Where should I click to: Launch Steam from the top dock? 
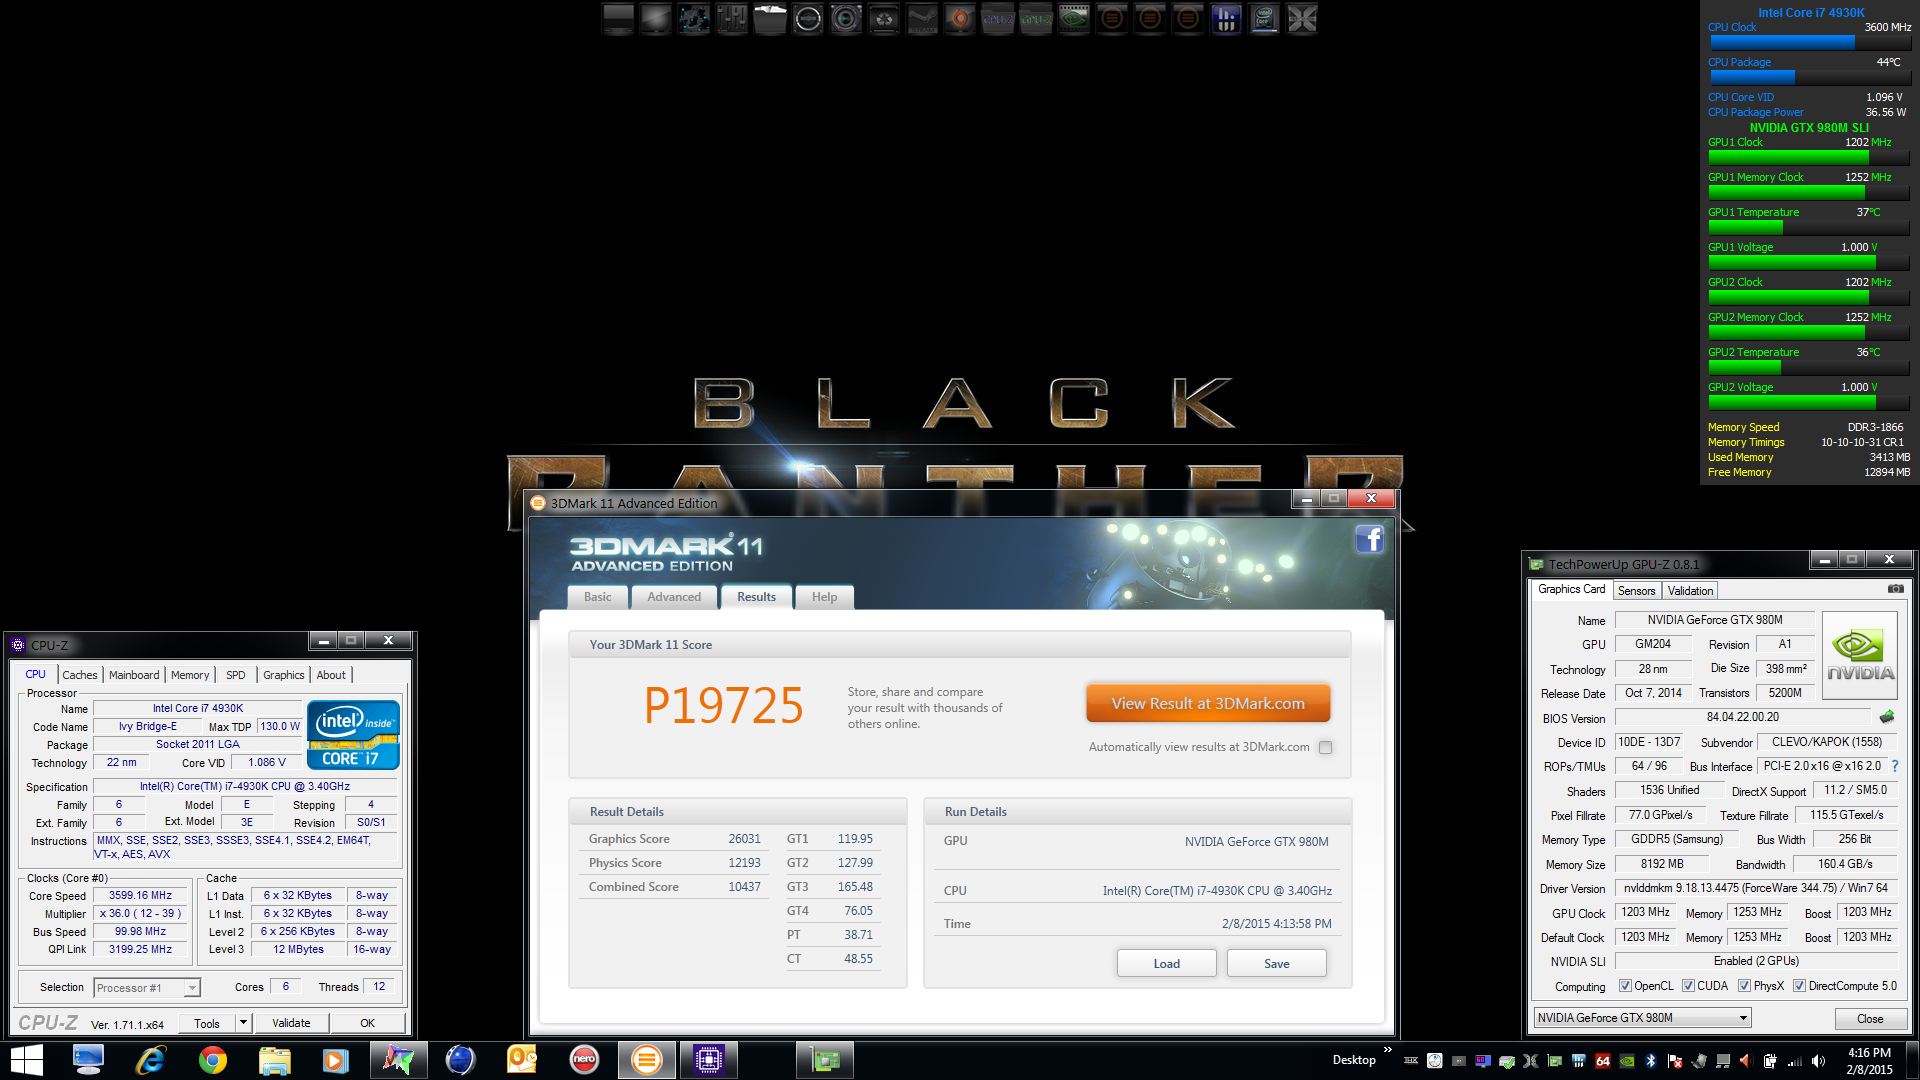point(922,19)
